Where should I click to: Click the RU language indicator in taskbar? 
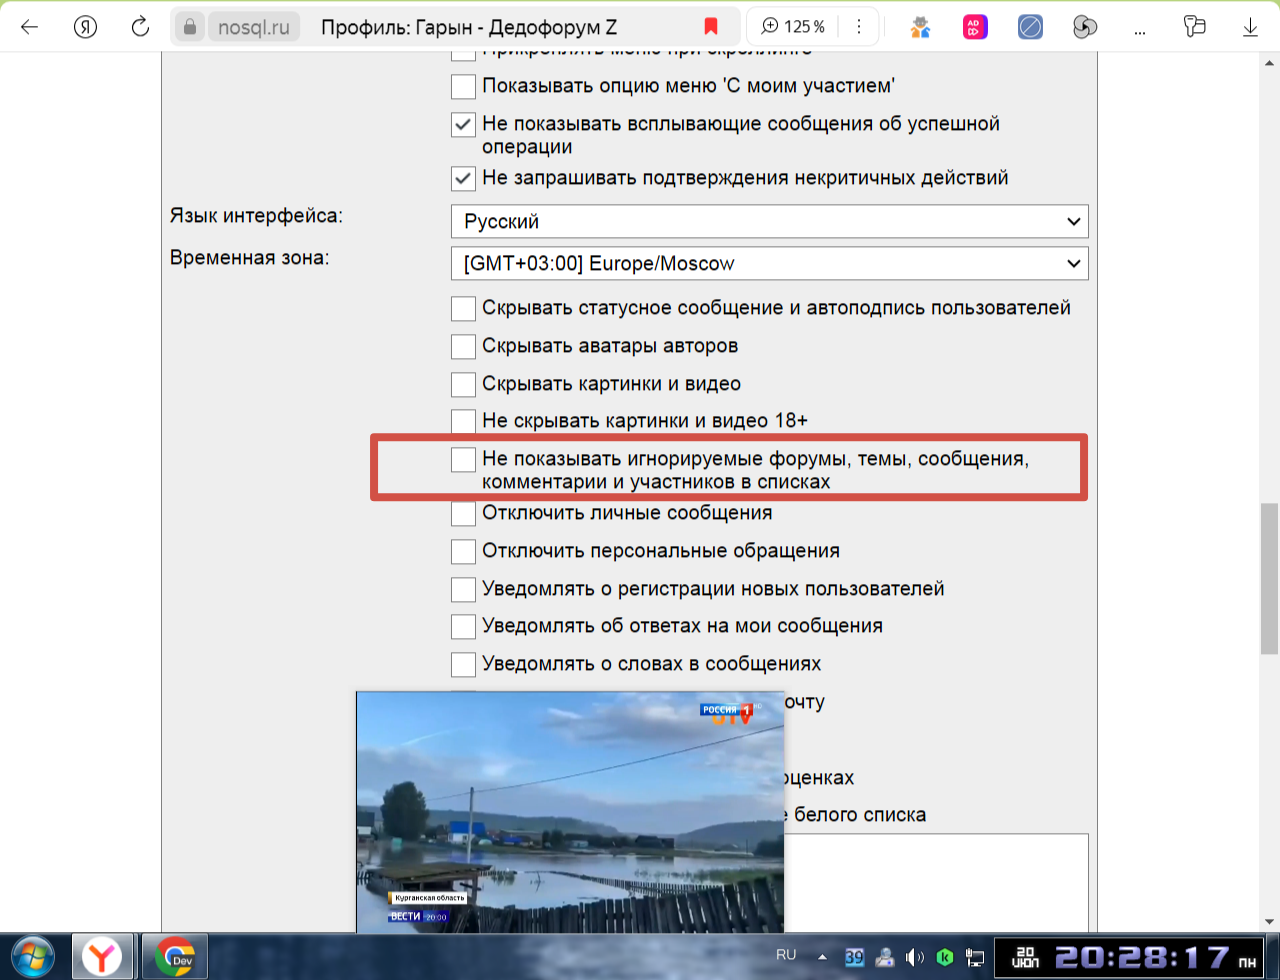(x=786, y=955)
